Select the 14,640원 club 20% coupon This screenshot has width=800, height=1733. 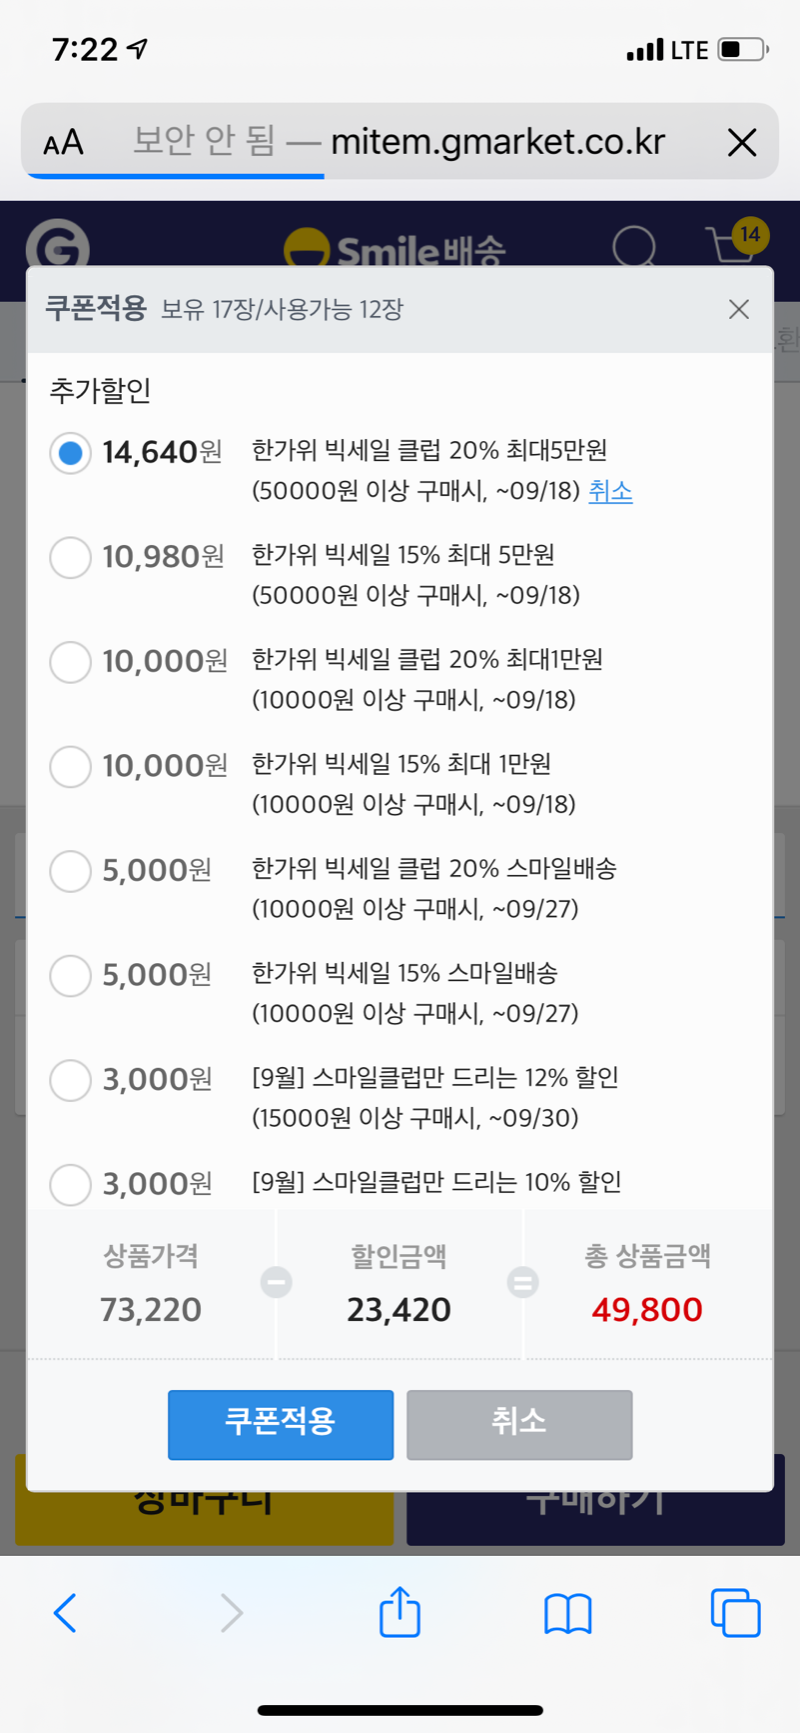[x=70, y=453]
